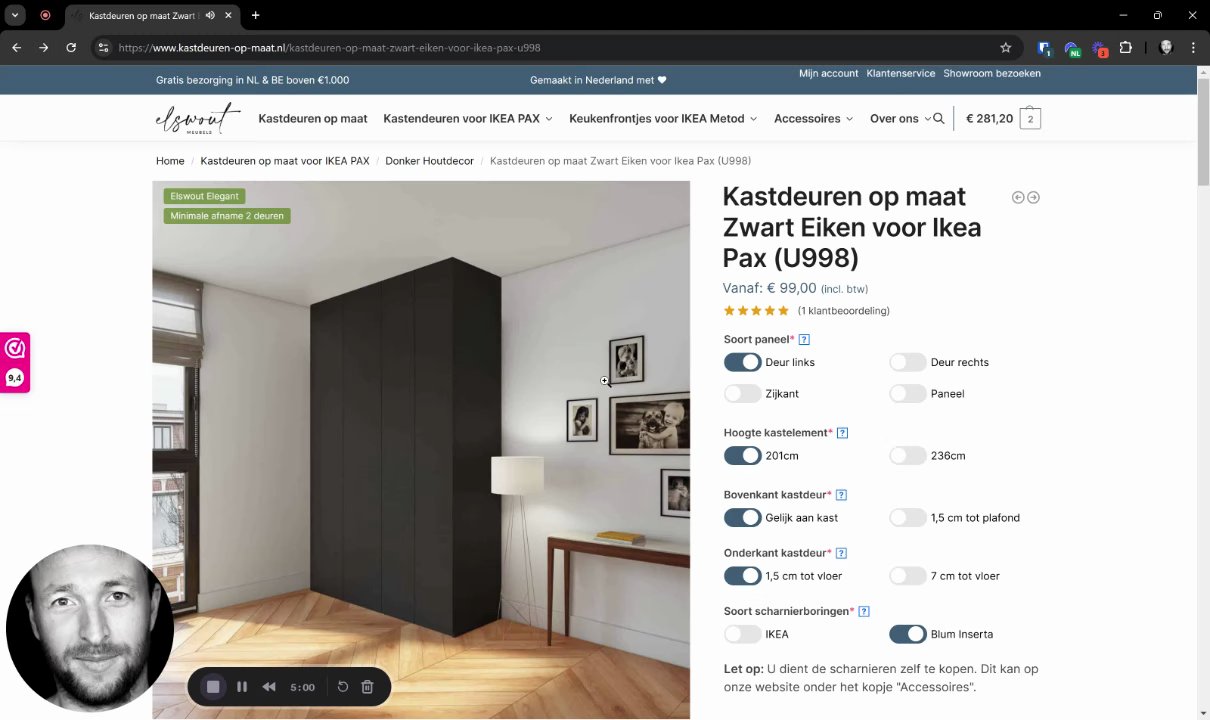Go to previous product arrow icon
This screenshot has width=1210, height=720.
(1018, 198)
